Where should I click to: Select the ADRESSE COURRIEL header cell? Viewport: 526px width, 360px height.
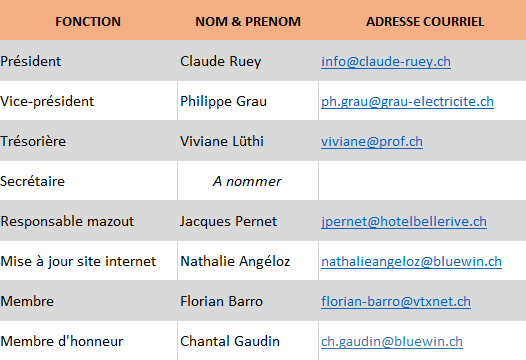[x=423, y=20]
